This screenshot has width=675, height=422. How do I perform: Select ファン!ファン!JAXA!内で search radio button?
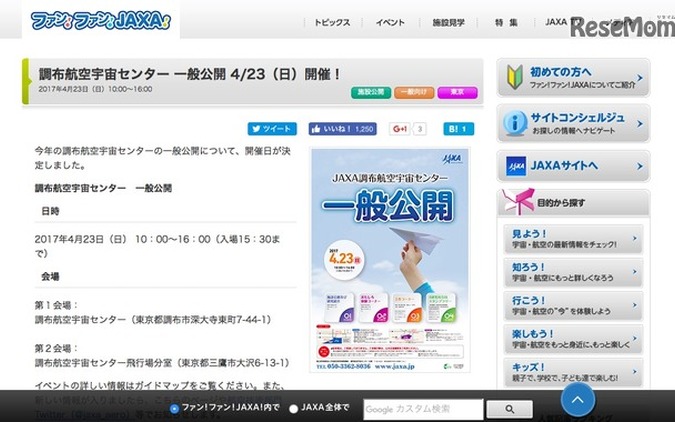[174, 409]
